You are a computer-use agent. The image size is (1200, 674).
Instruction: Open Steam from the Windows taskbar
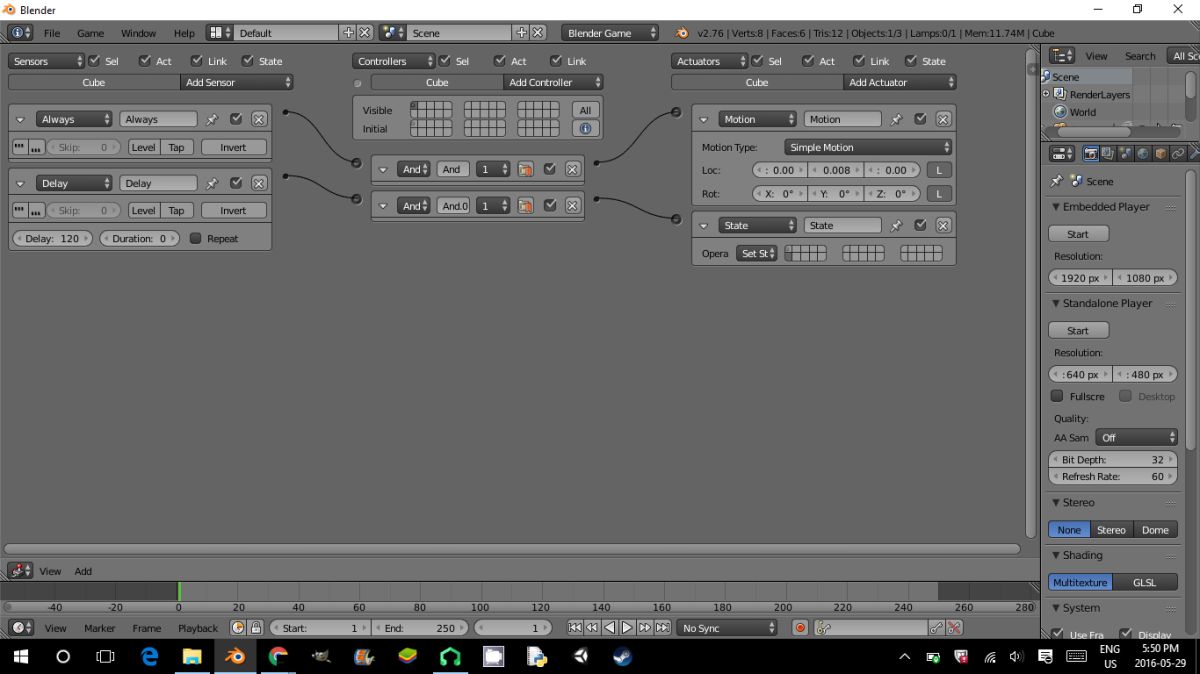[622, 657]
